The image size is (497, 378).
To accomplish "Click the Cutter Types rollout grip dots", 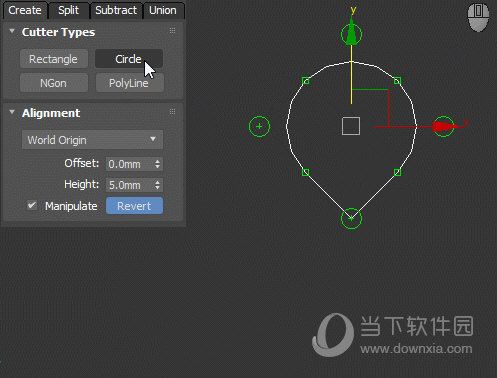I will 172,31.
